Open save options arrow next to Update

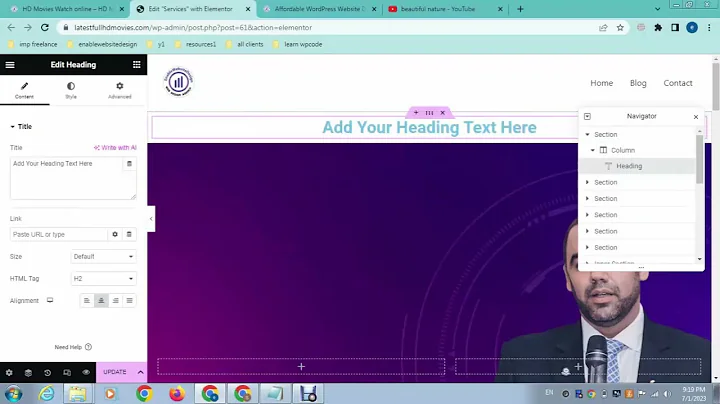tap(141, 372)
